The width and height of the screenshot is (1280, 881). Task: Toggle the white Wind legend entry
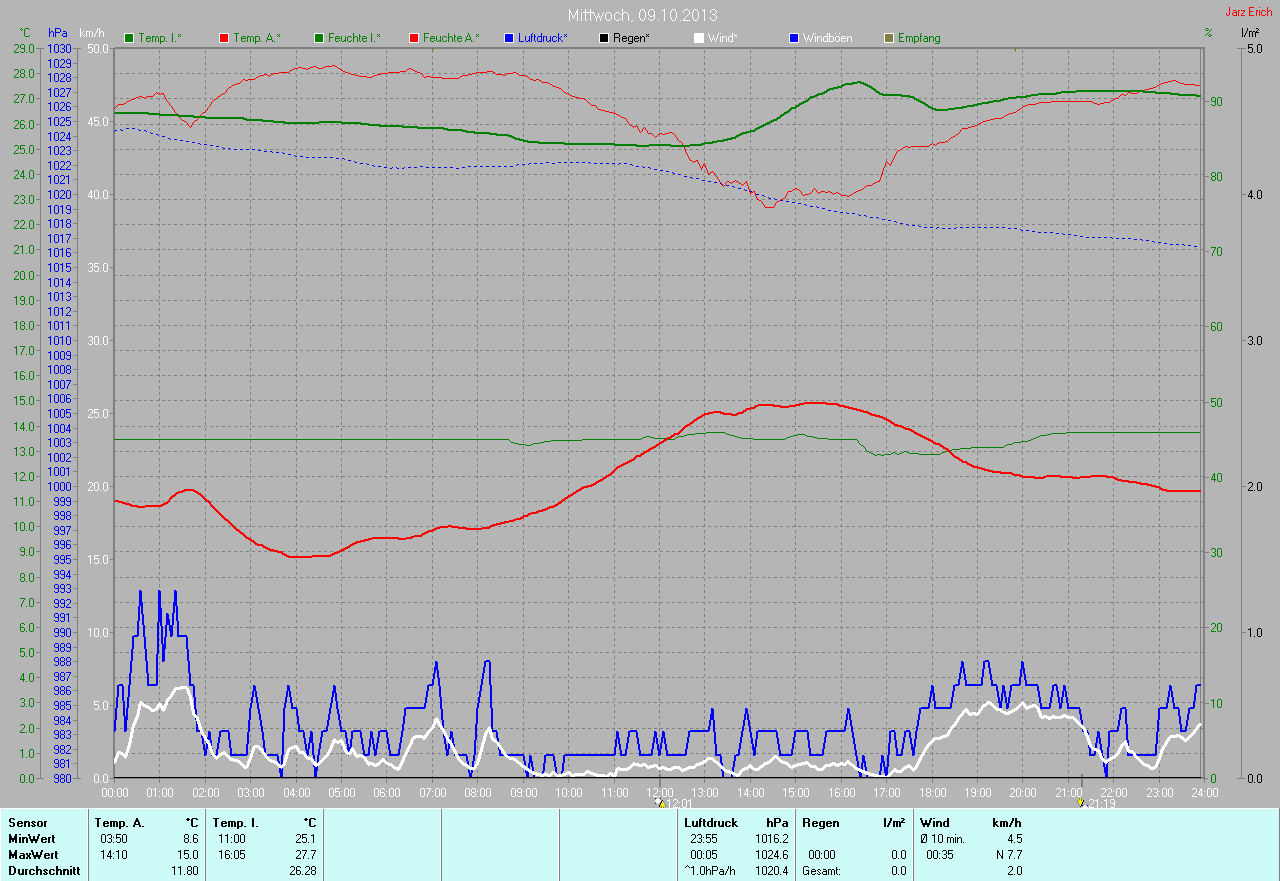699,38
